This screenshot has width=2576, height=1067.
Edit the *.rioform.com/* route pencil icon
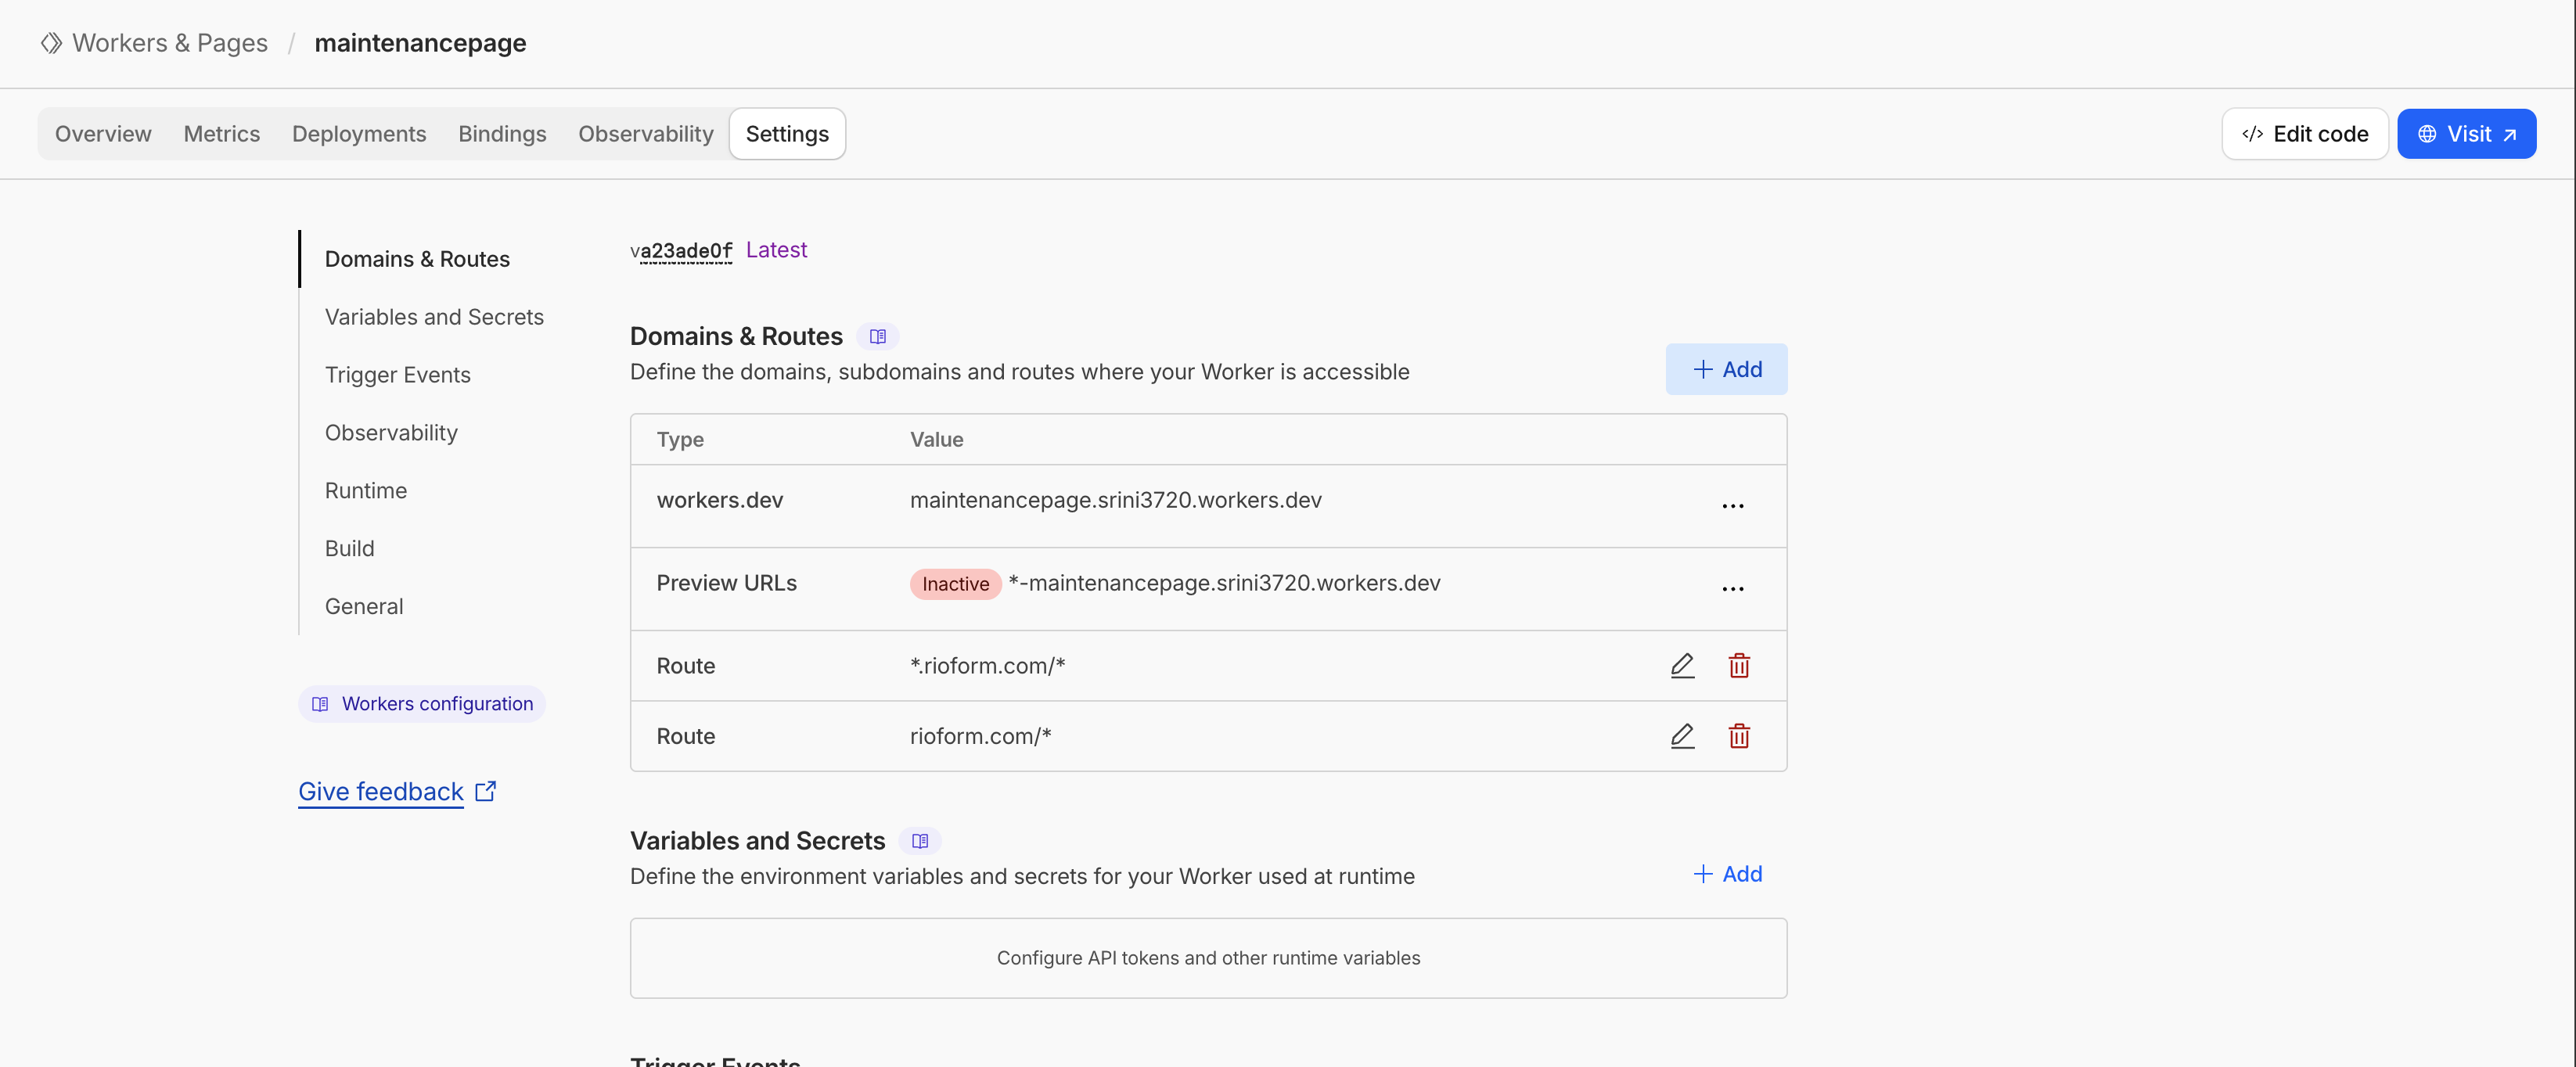pos(1682,665)
